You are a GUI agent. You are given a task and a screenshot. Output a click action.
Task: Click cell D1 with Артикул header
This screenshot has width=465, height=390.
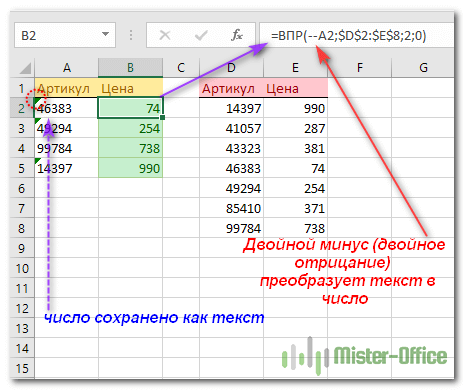231,88
